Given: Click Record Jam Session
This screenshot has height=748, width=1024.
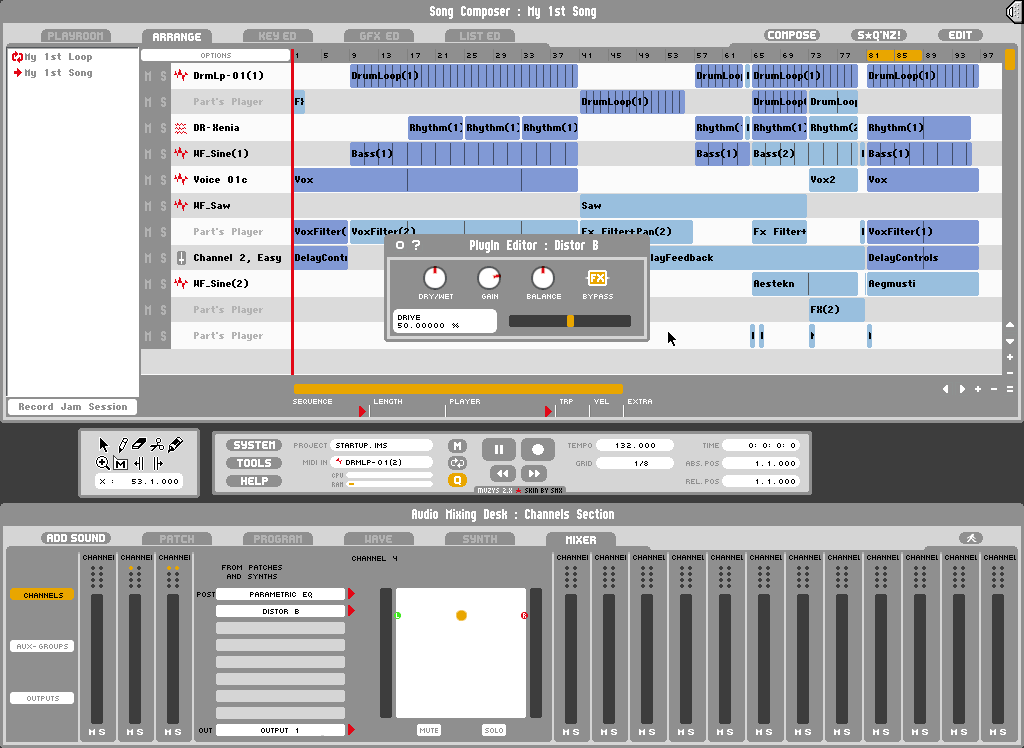Looking at the screenshot, I should tap(72, 407).
